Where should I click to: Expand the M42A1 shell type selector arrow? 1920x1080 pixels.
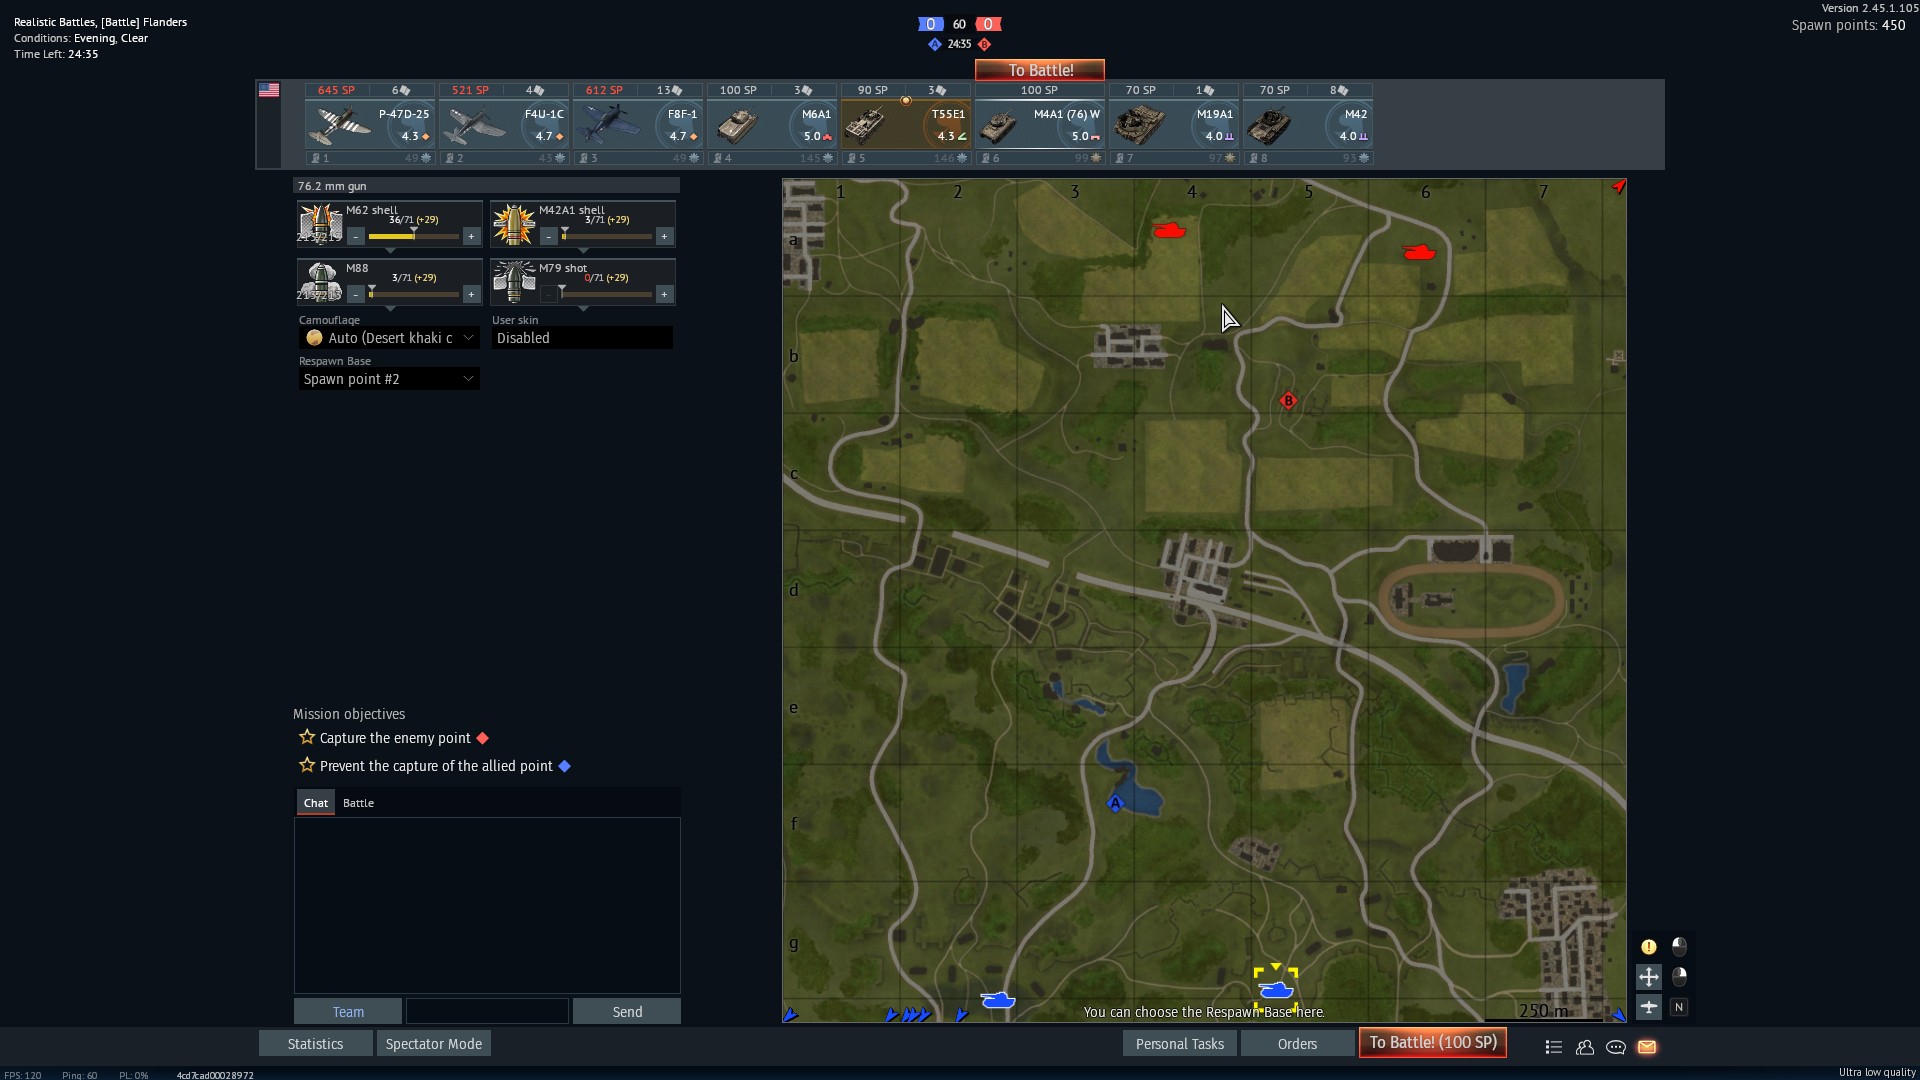[x=583, y=251]
